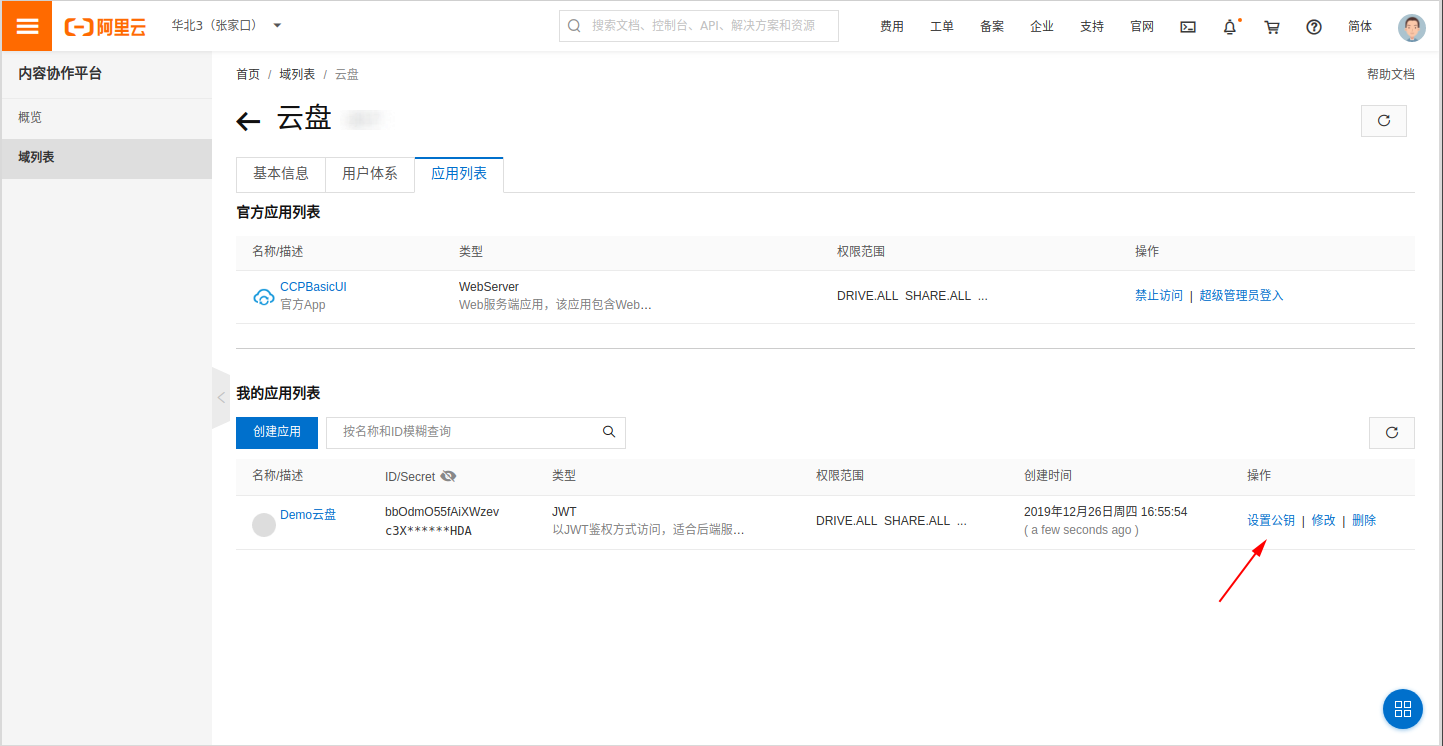The image size is (1443, 746).
Task: Select the 应用列表 tab
Action: tap(459, 174)
